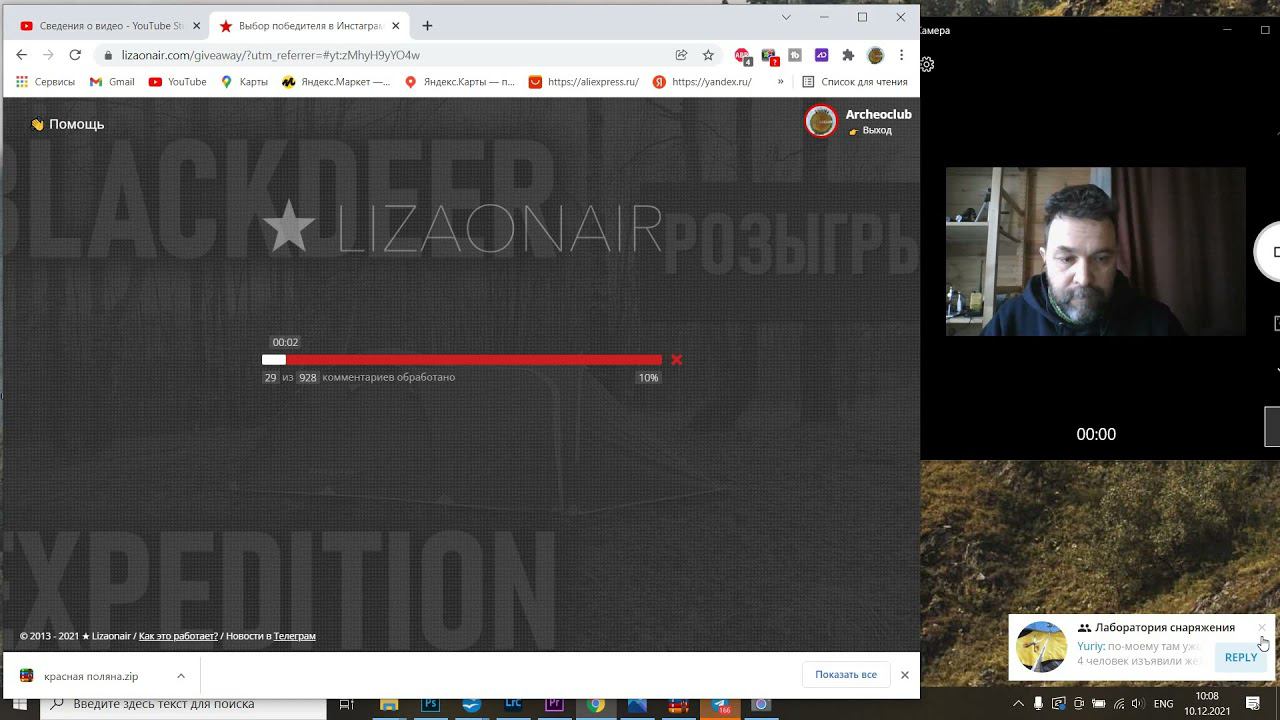
Task: Open the Яндекс.Карты bookmark
Action: click(x=460, y=82)
